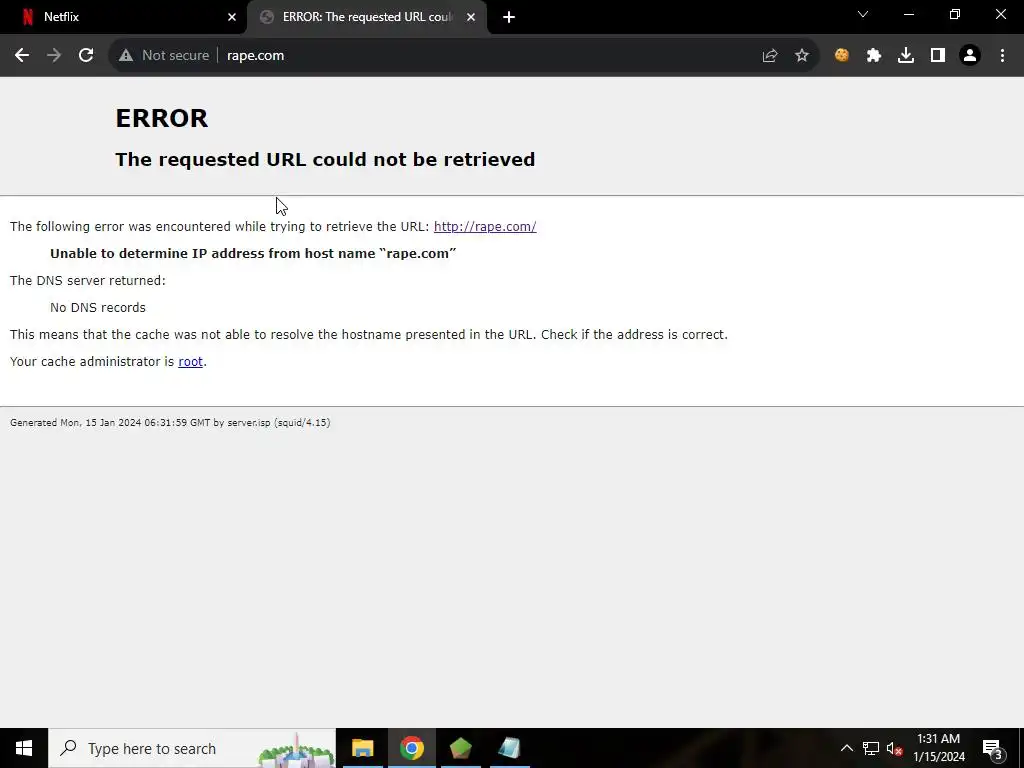Screen dimensions: 1024x768
Task: Click the taskbar search box
Action: 192,748
